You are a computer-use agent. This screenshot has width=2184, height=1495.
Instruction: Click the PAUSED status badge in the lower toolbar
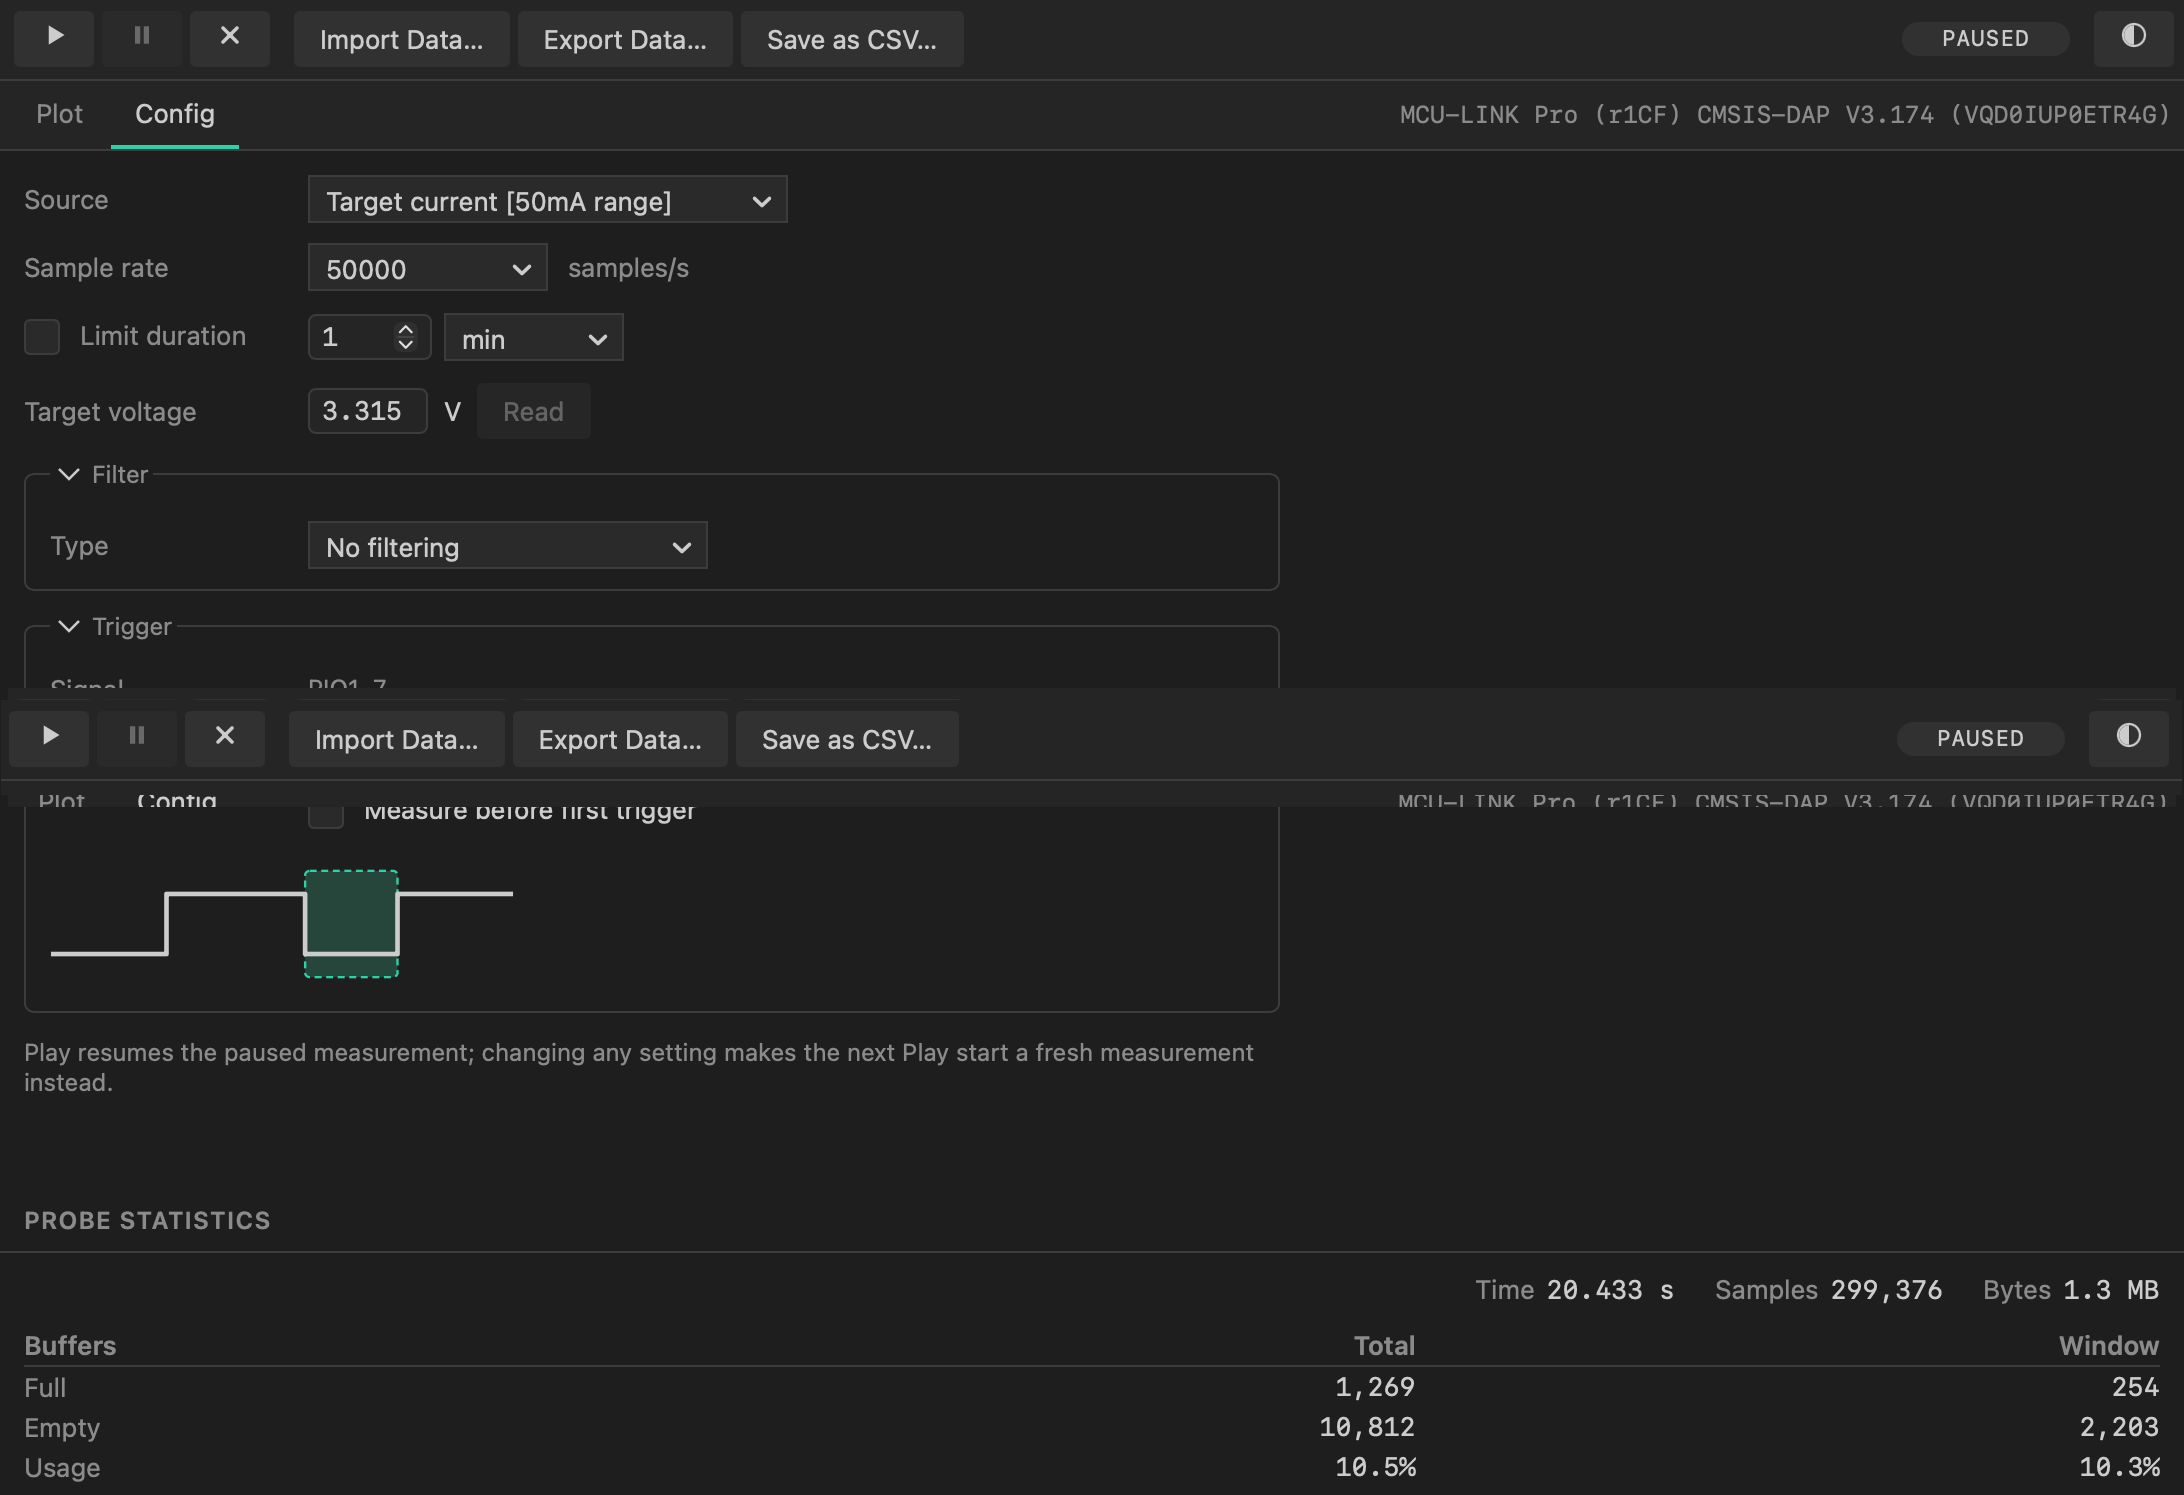point(1980,739)
